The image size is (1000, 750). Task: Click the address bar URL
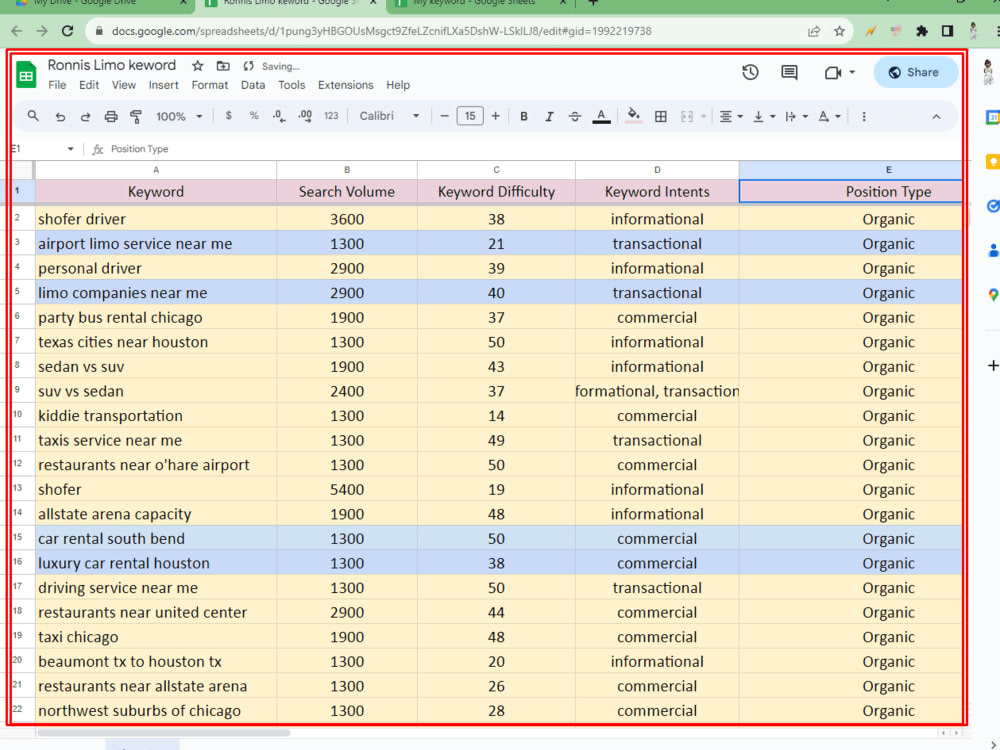[x=381, y=31]
